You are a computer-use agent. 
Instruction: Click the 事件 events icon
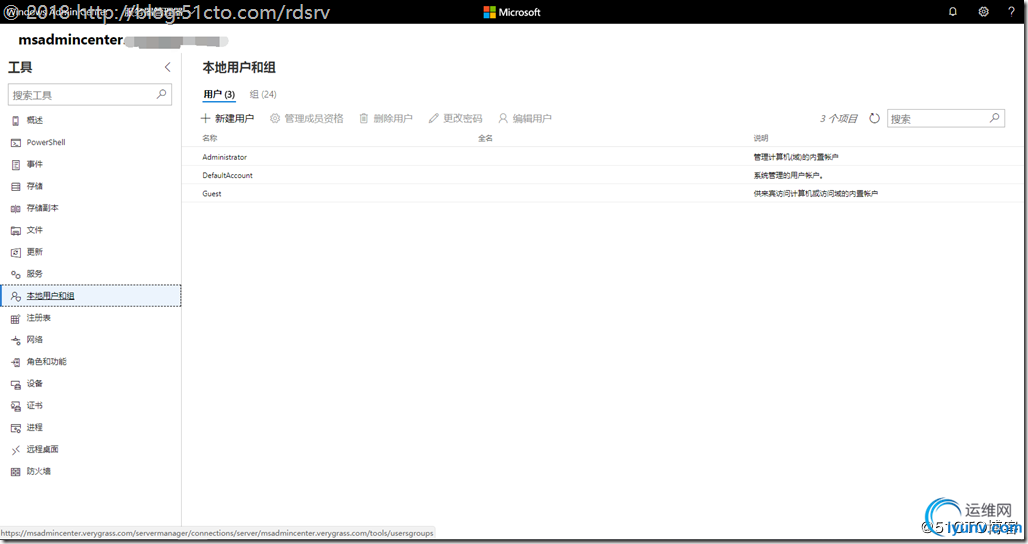16,165
